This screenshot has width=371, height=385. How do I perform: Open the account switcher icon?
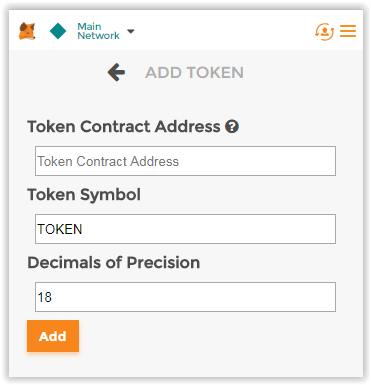point(324,32)
